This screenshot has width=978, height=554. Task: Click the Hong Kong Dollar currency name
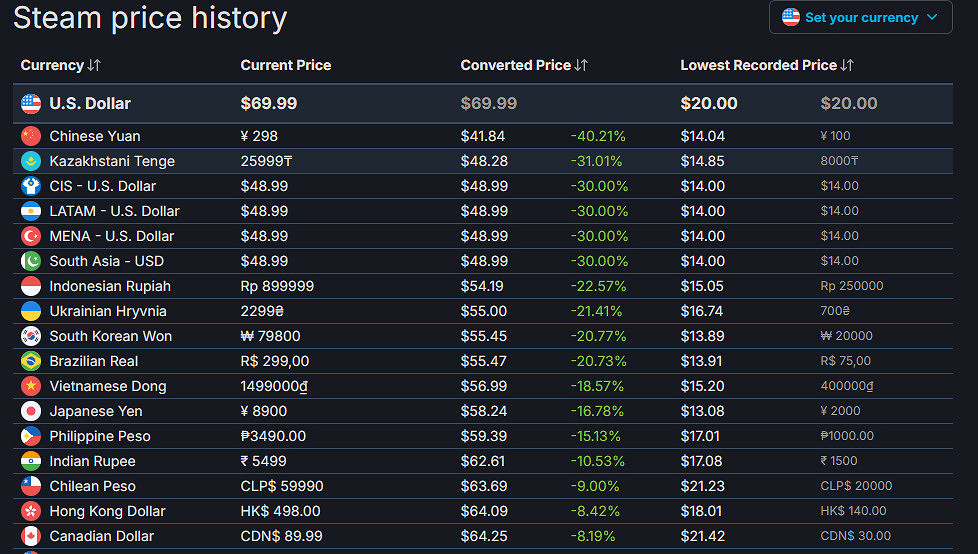tap(107, 511)
